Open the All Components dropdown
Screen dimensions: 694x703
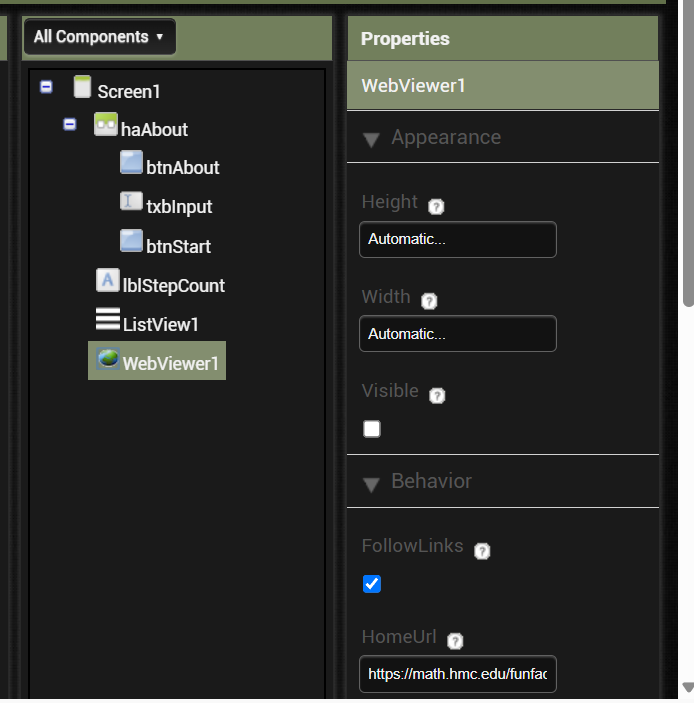pos(100,37)
